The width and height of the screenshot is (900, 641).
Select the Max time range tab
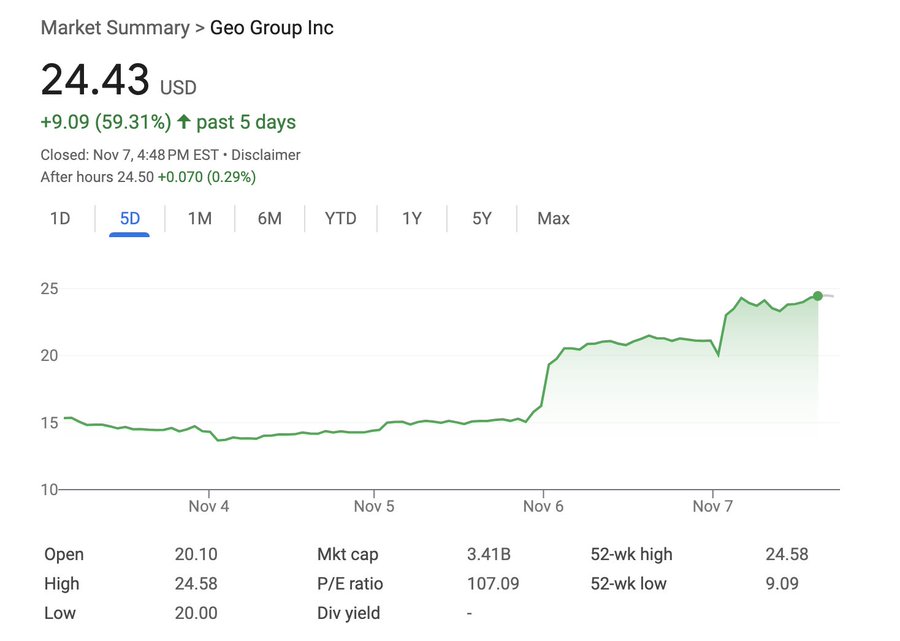[x=553, y=219]
